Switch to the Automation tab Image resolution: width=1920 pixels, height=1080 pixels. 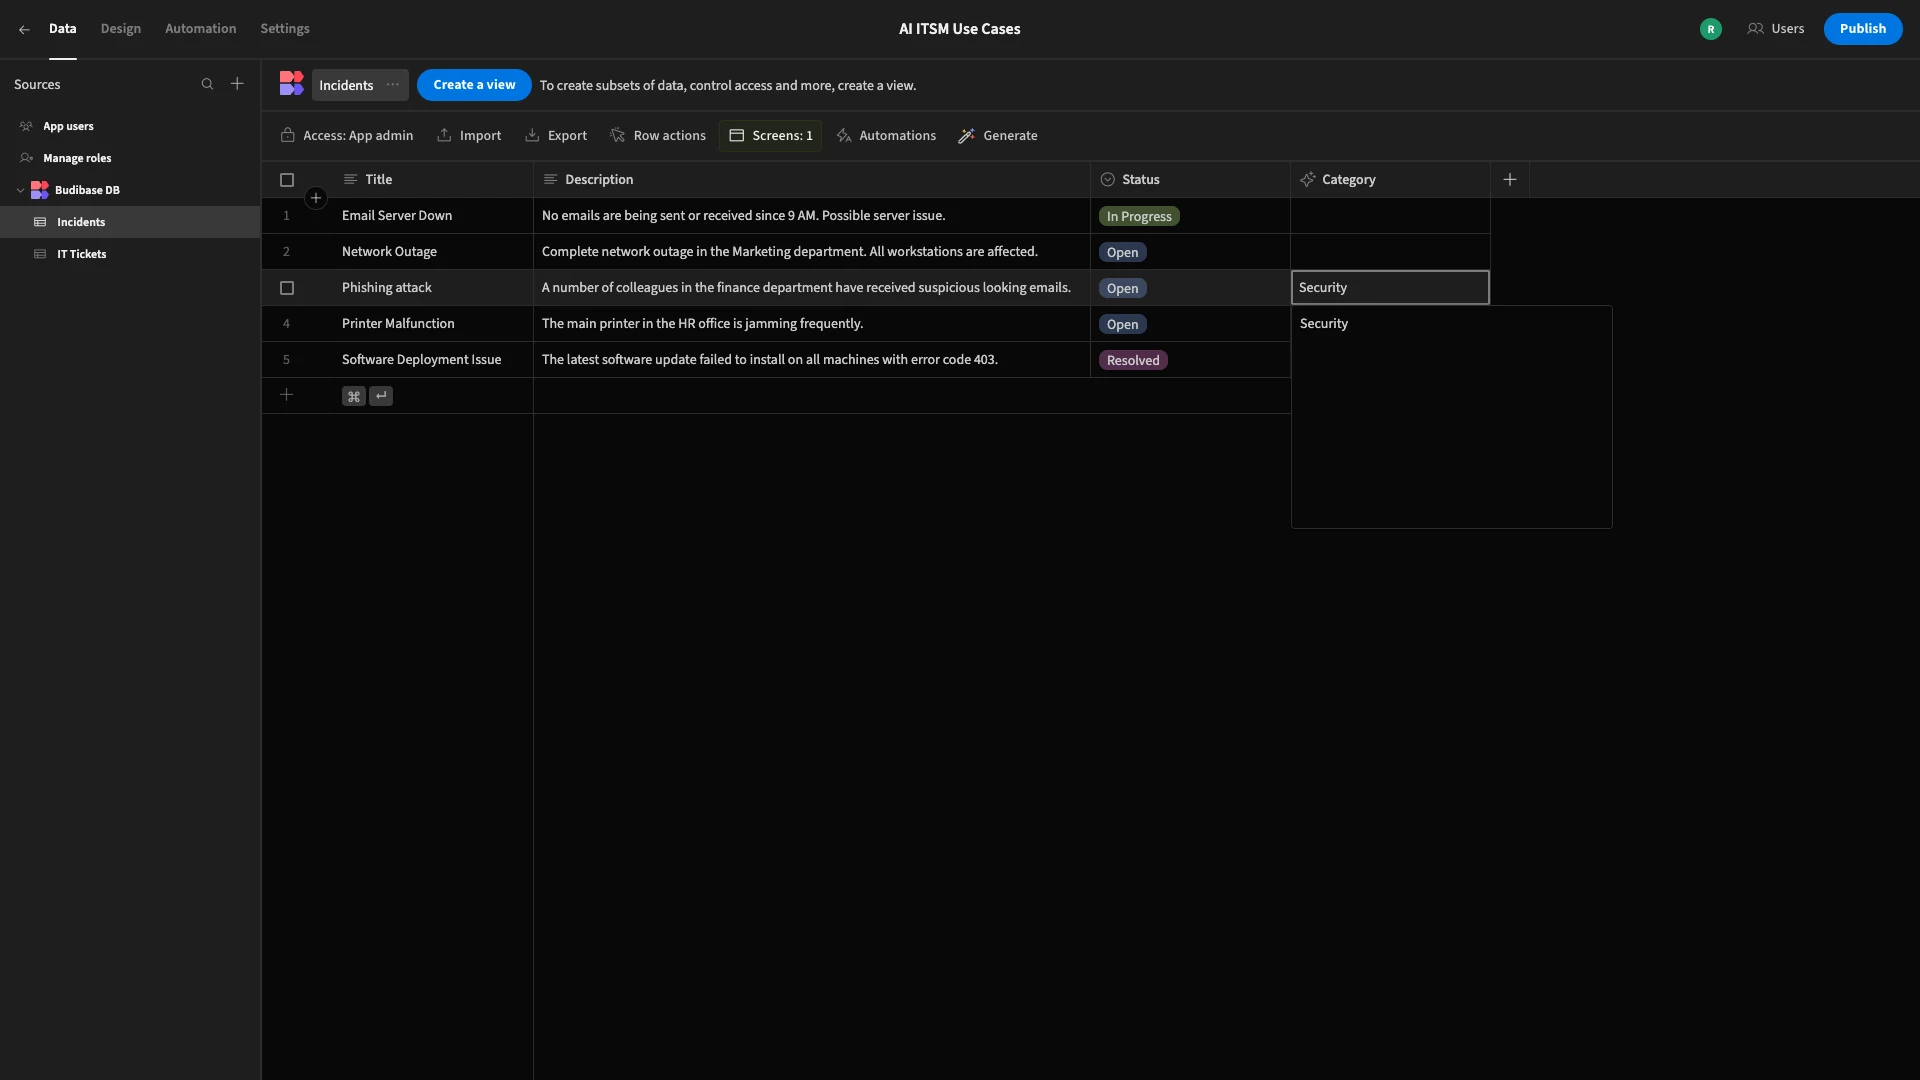point(201,29)
